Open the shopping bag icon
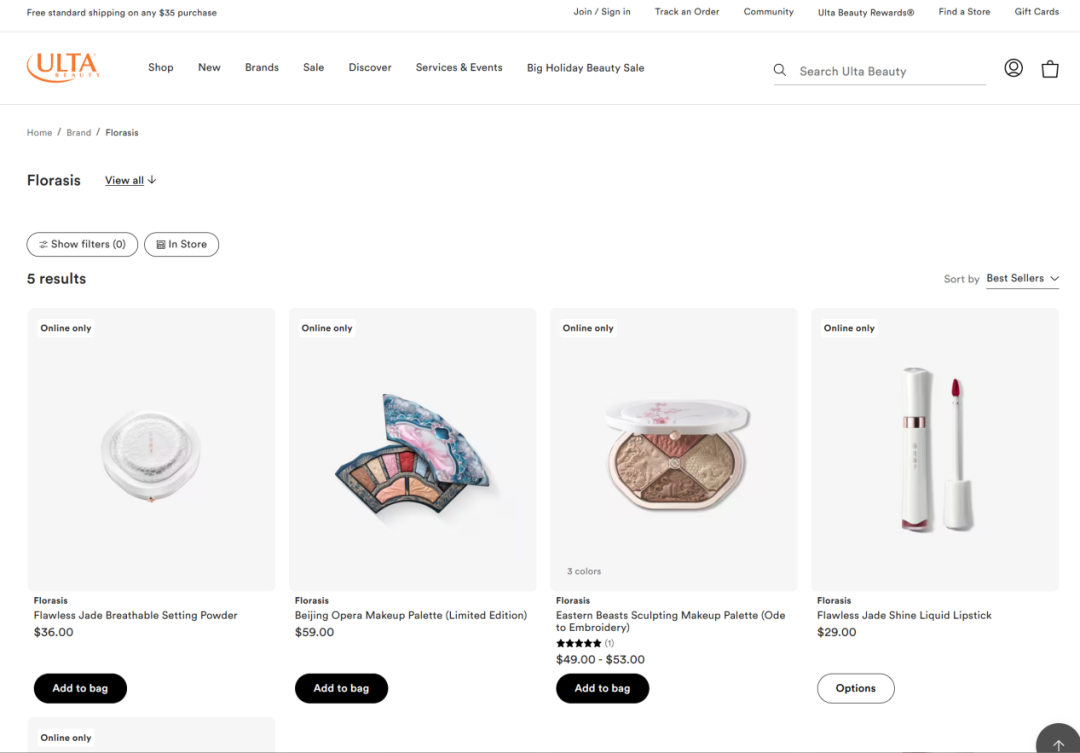Screen dimensions: 1080x753 [x=1050, y=69]
